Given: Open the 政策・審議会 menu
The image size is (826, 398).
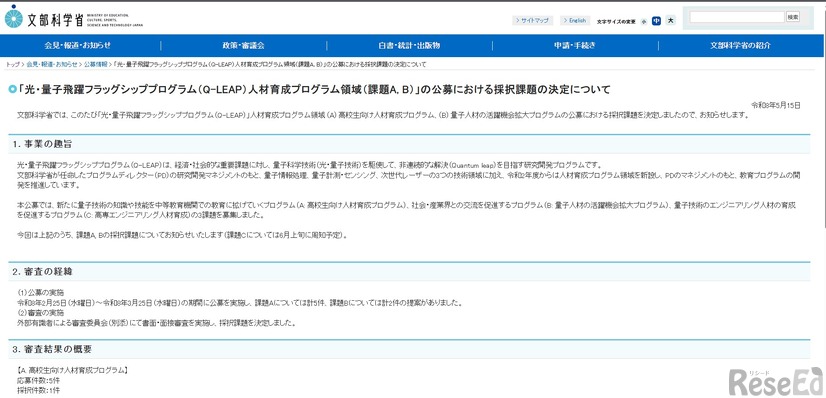Looking at the screenshot, I should (x=243, y=46).
